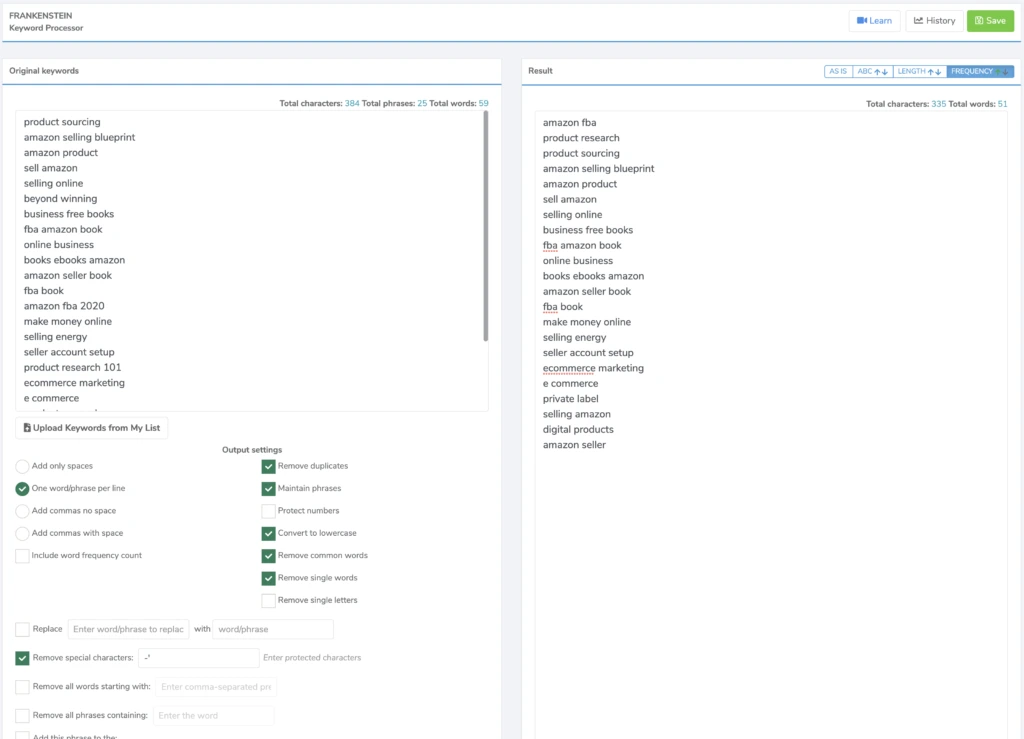The image size is (1024, 739).
Task: Enable Include word frequency count
Action: click(x=22, y=556)
